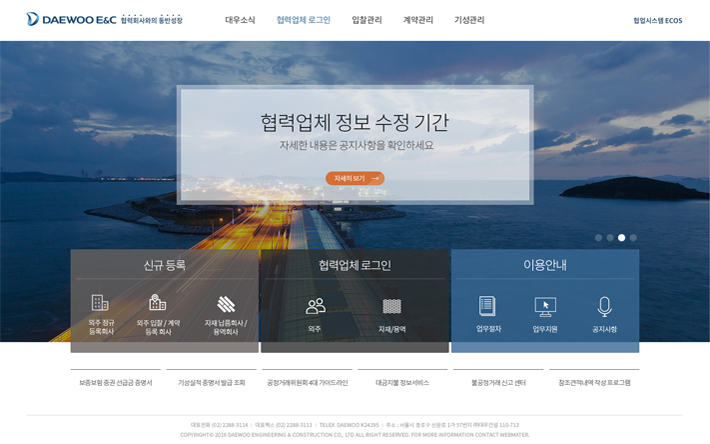The width and height of the screenshot is (710, 444).
Task: Click the 협력업체 정보 수정 기간 banner title
Action: click(355, 123)
